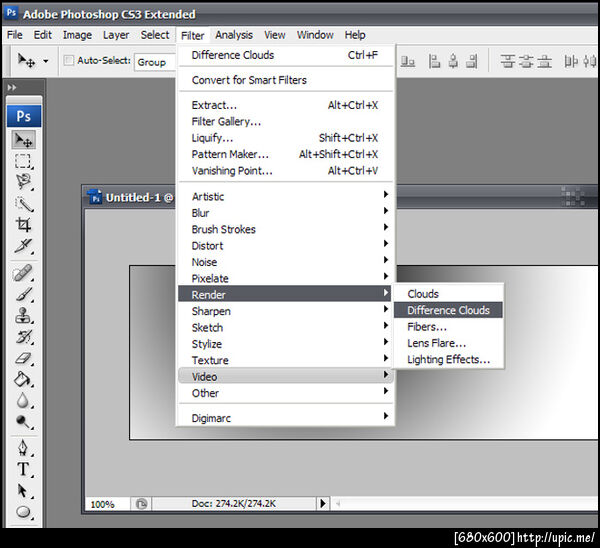The width and height of the screenshot is (600, 548).
Task: Choose Lighting Effects in the Render submenu
Action: pos(448,359)
